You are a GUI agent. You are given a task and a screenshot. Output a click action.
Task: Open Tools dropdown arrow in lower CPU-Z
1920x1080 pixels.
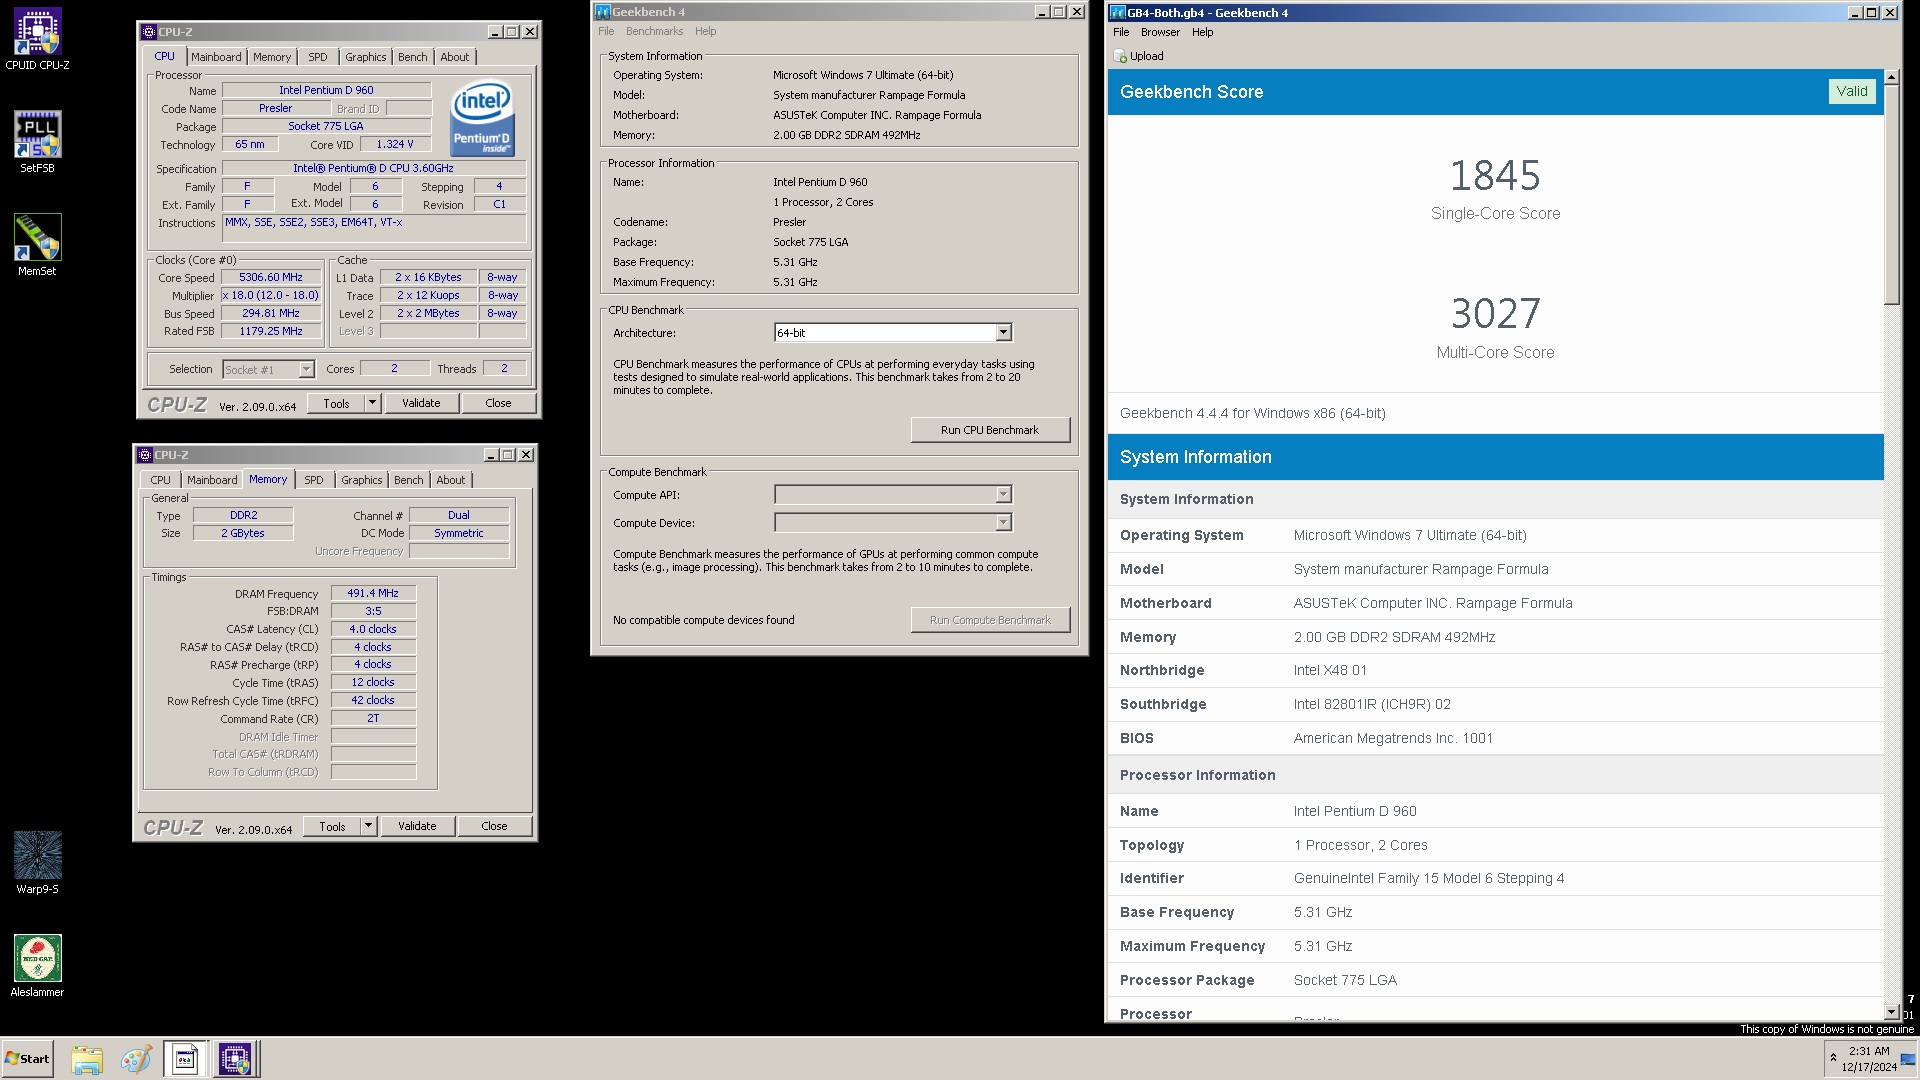tap(368, 826)
